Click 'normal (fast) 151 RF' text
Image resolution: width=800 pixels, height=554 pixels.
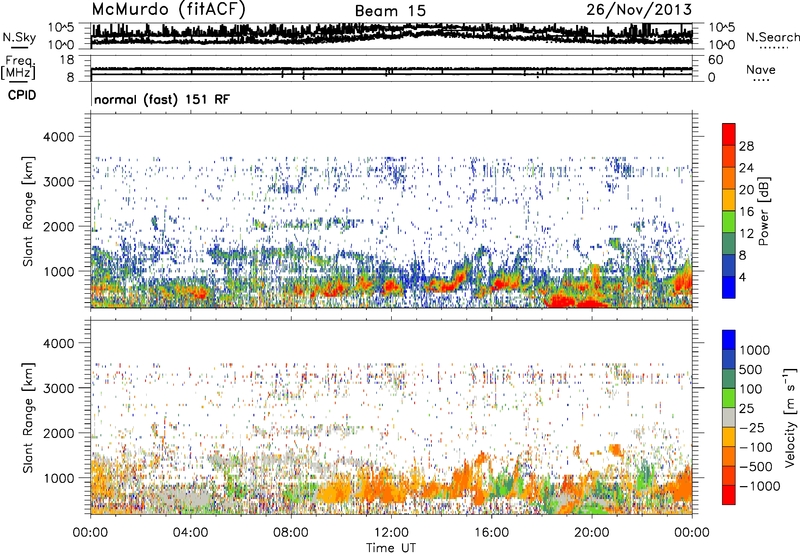(x=162, y=99)
